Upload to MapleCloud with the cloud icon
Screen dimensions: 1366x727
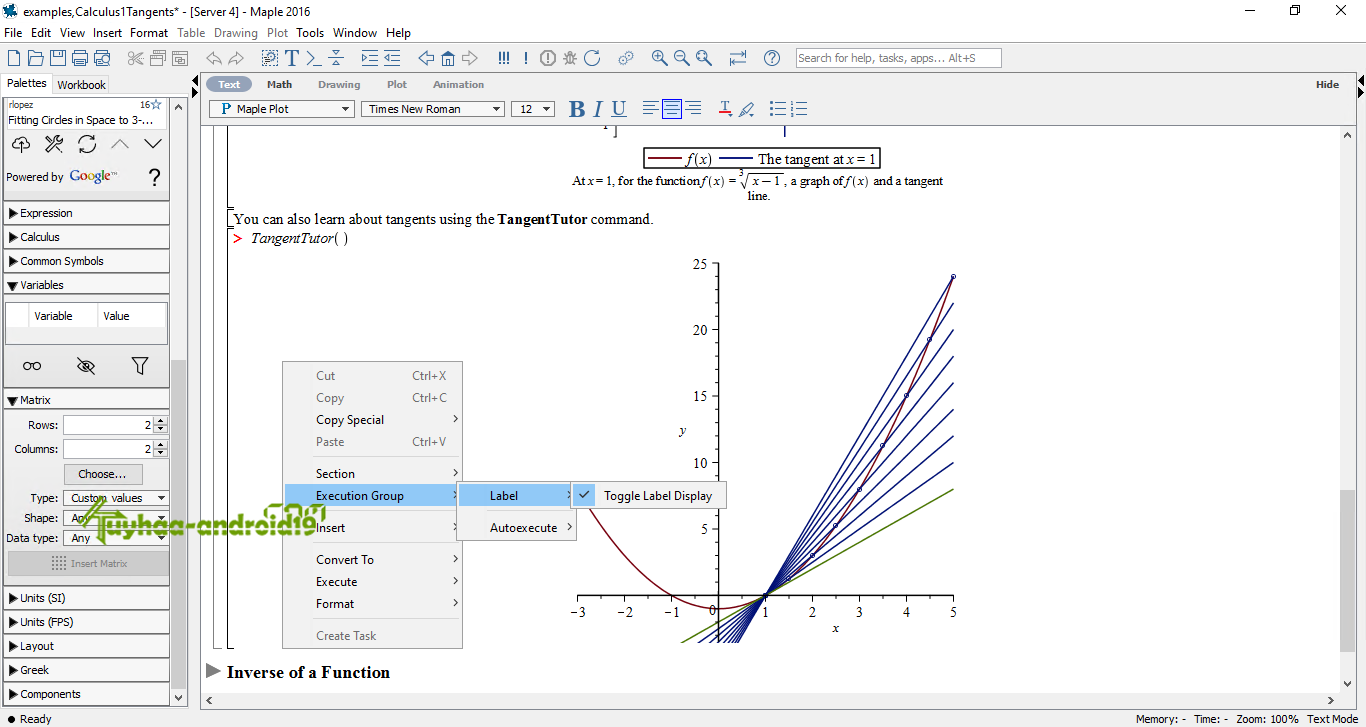click(x=21, y=145)
